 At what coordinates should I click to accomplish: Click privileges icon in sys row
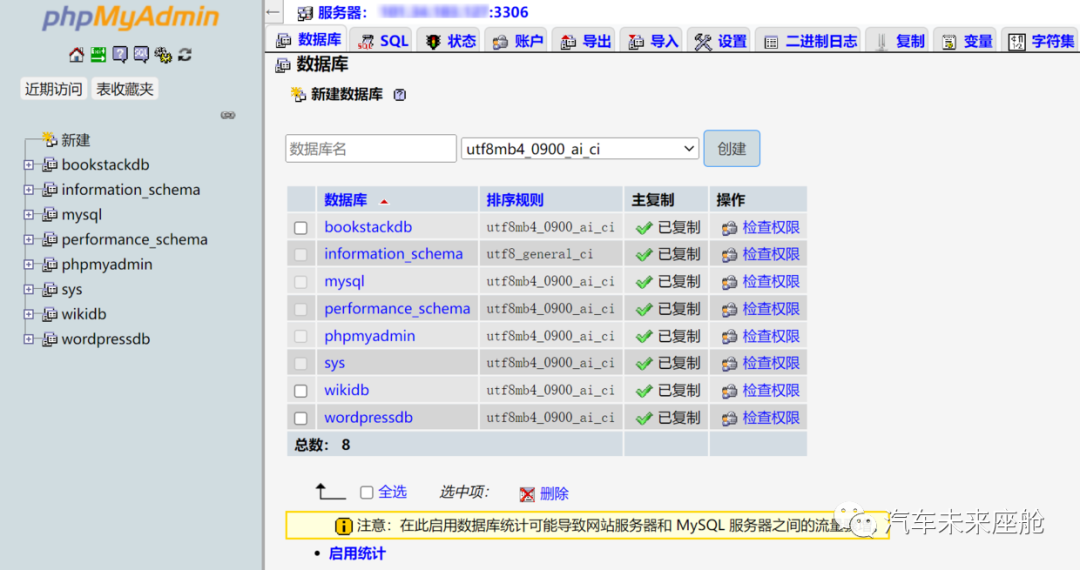[x=729, y=363]
